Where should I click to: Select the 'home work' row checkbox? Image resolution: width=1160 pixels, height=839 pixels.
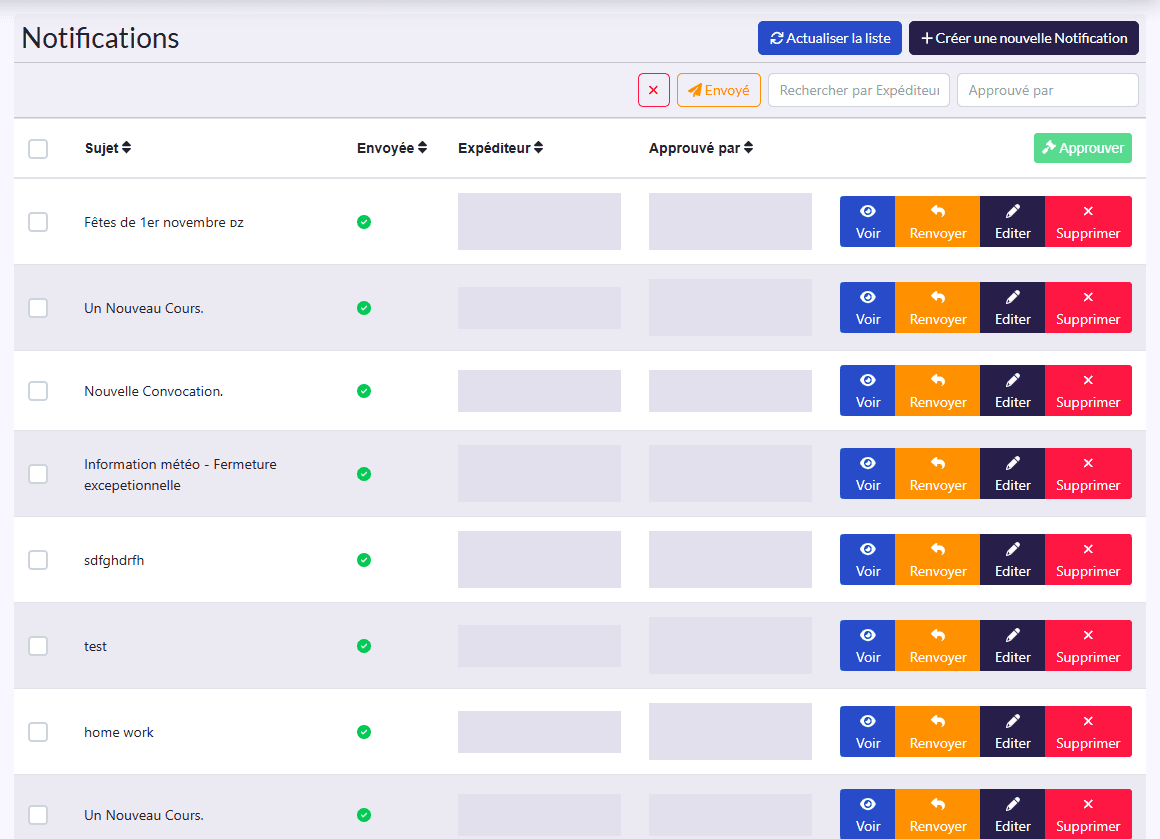(38, 732)
